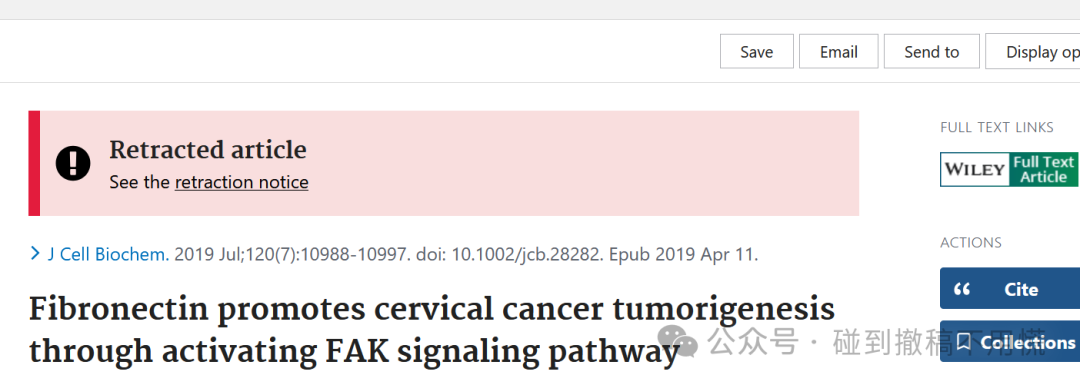Open the Wiley Full Text Article link
The image size is (1080, 385).
[1009, 169]
